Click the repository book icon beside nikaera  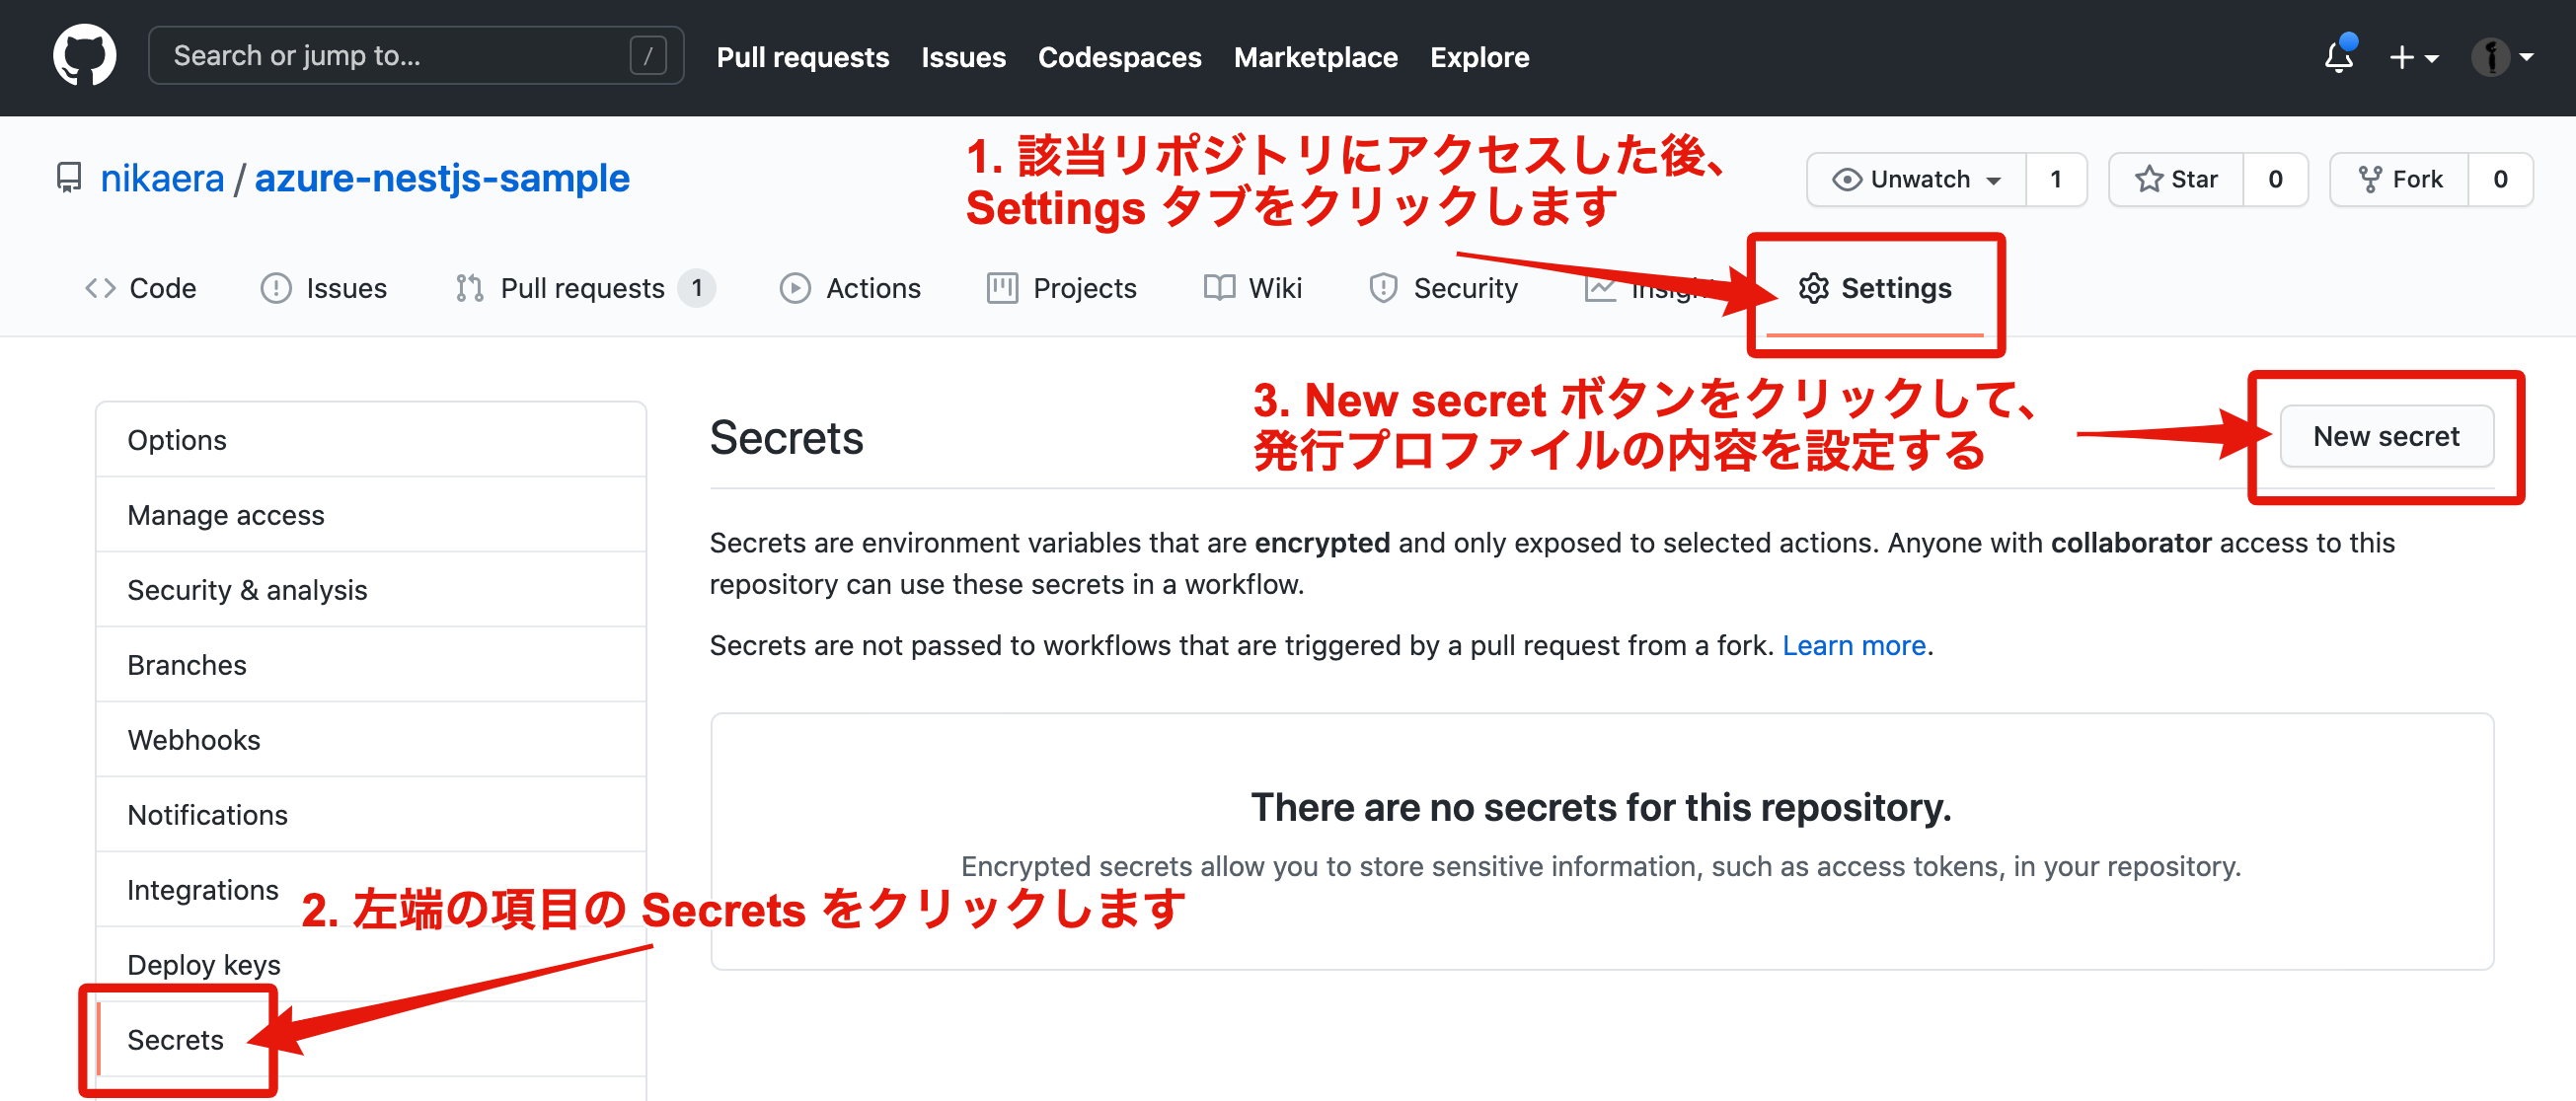70,178
